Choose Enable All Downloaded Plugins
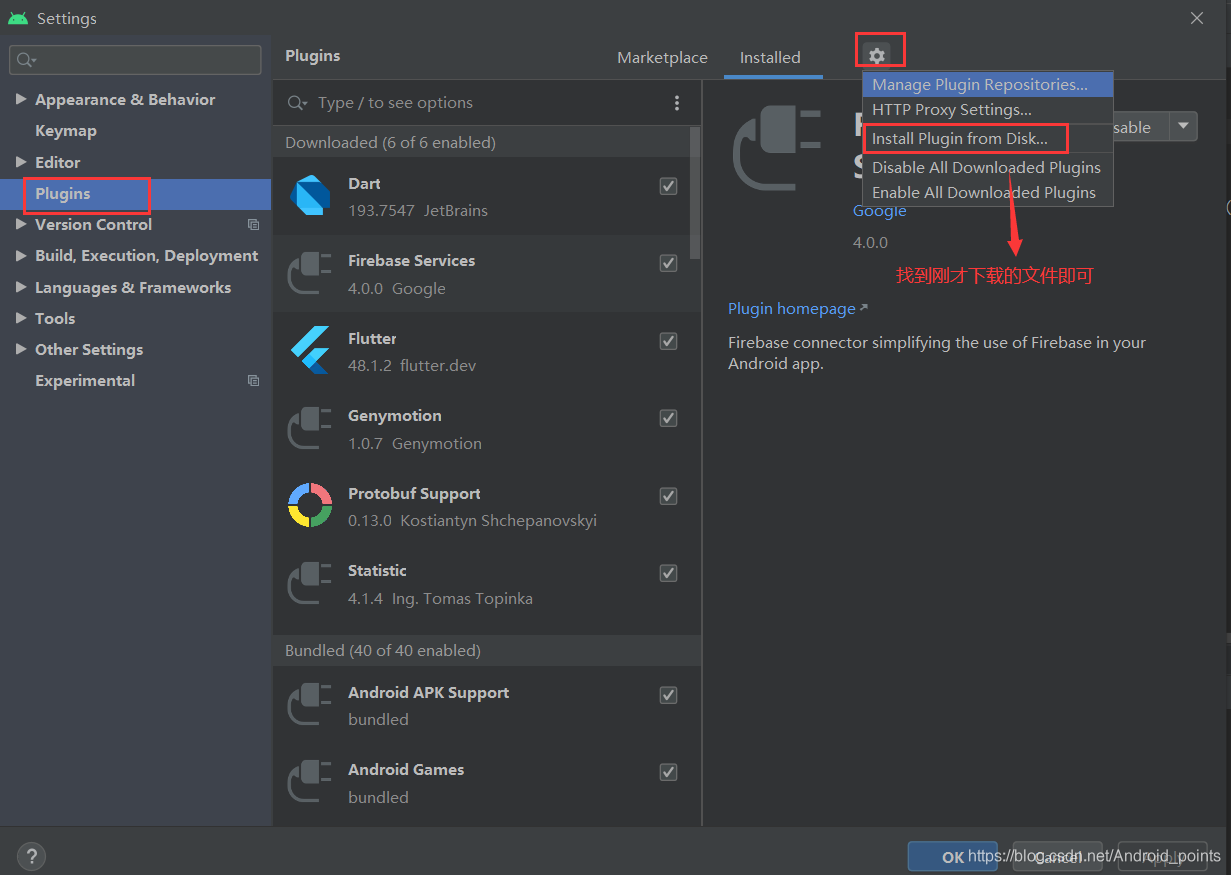This screenshot has height=875, width=1231. tap(988, 193)
